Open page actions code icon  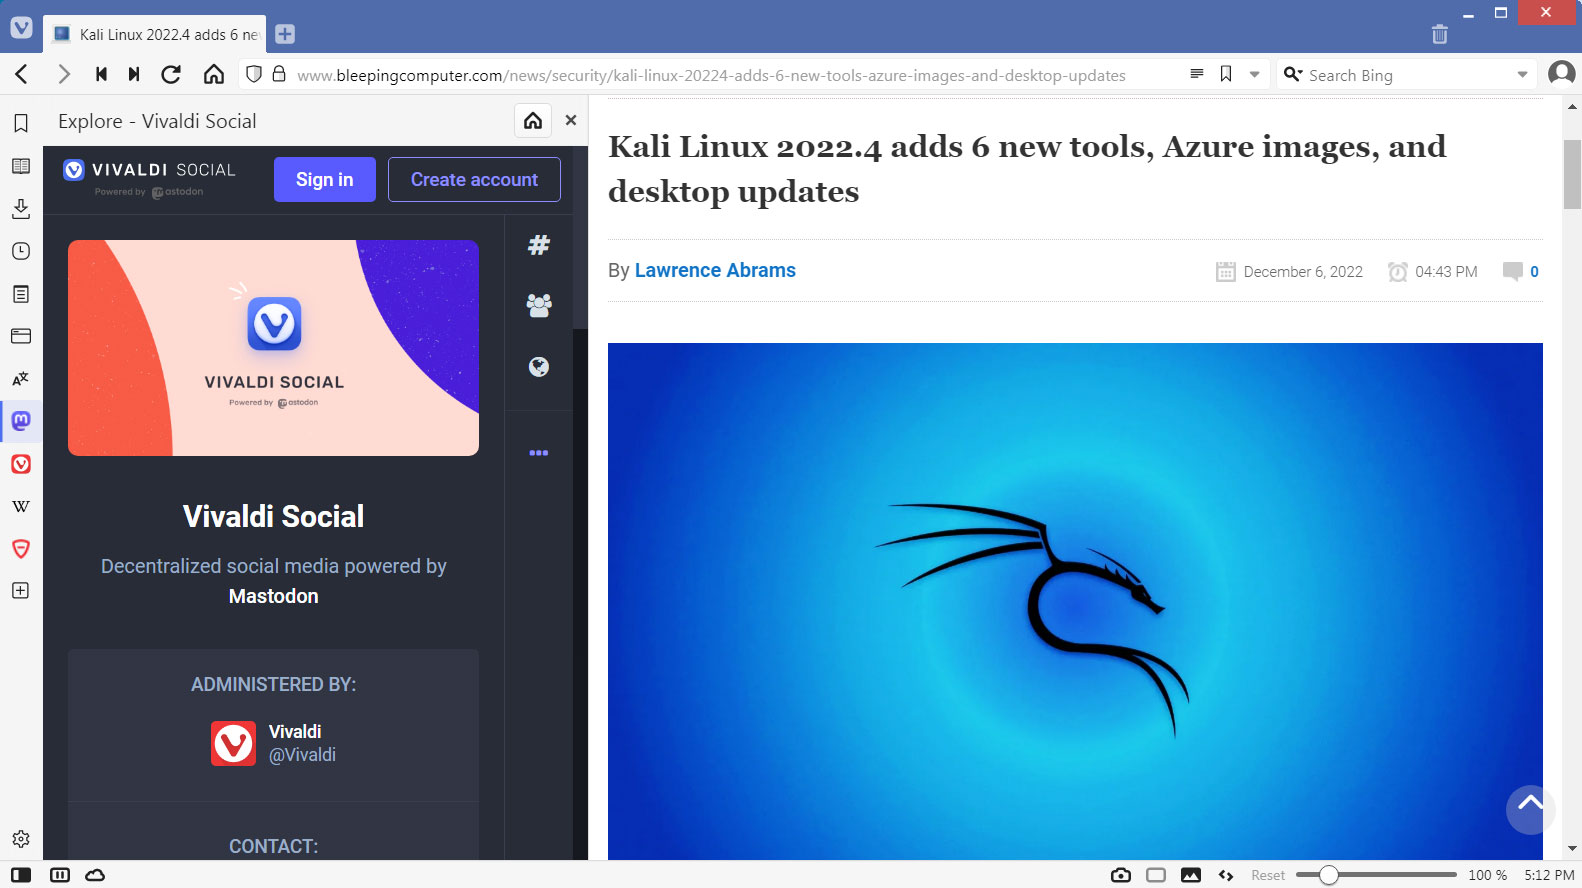[1226, 875]
